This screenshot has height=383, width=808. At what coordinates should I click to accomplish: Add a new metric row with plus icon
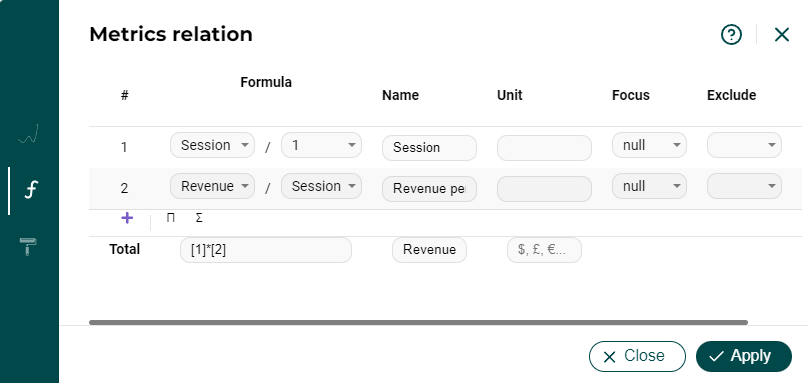[x=127, y=218]
